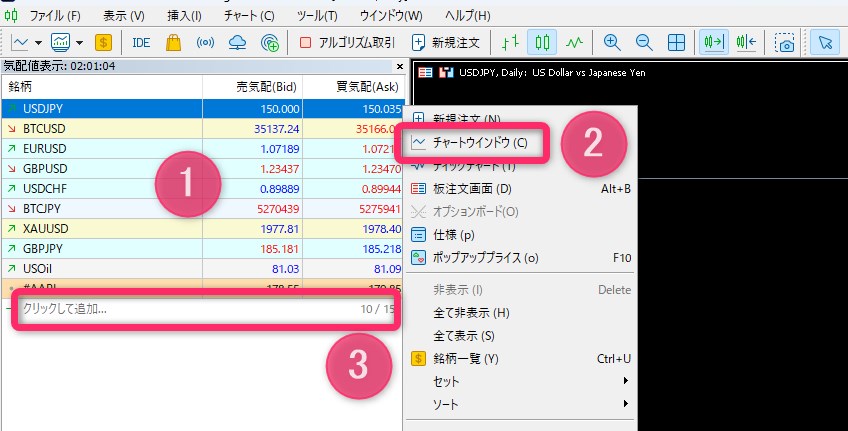Switch to candlestick chart view
Image resolution: width=848 pixels, height=431 pixels.
[x=542, y=42]
